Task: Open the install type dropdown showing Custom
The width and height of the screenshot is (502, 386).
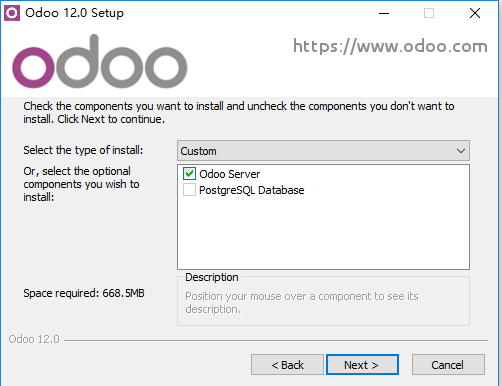Action: click(x=323, y=151)
